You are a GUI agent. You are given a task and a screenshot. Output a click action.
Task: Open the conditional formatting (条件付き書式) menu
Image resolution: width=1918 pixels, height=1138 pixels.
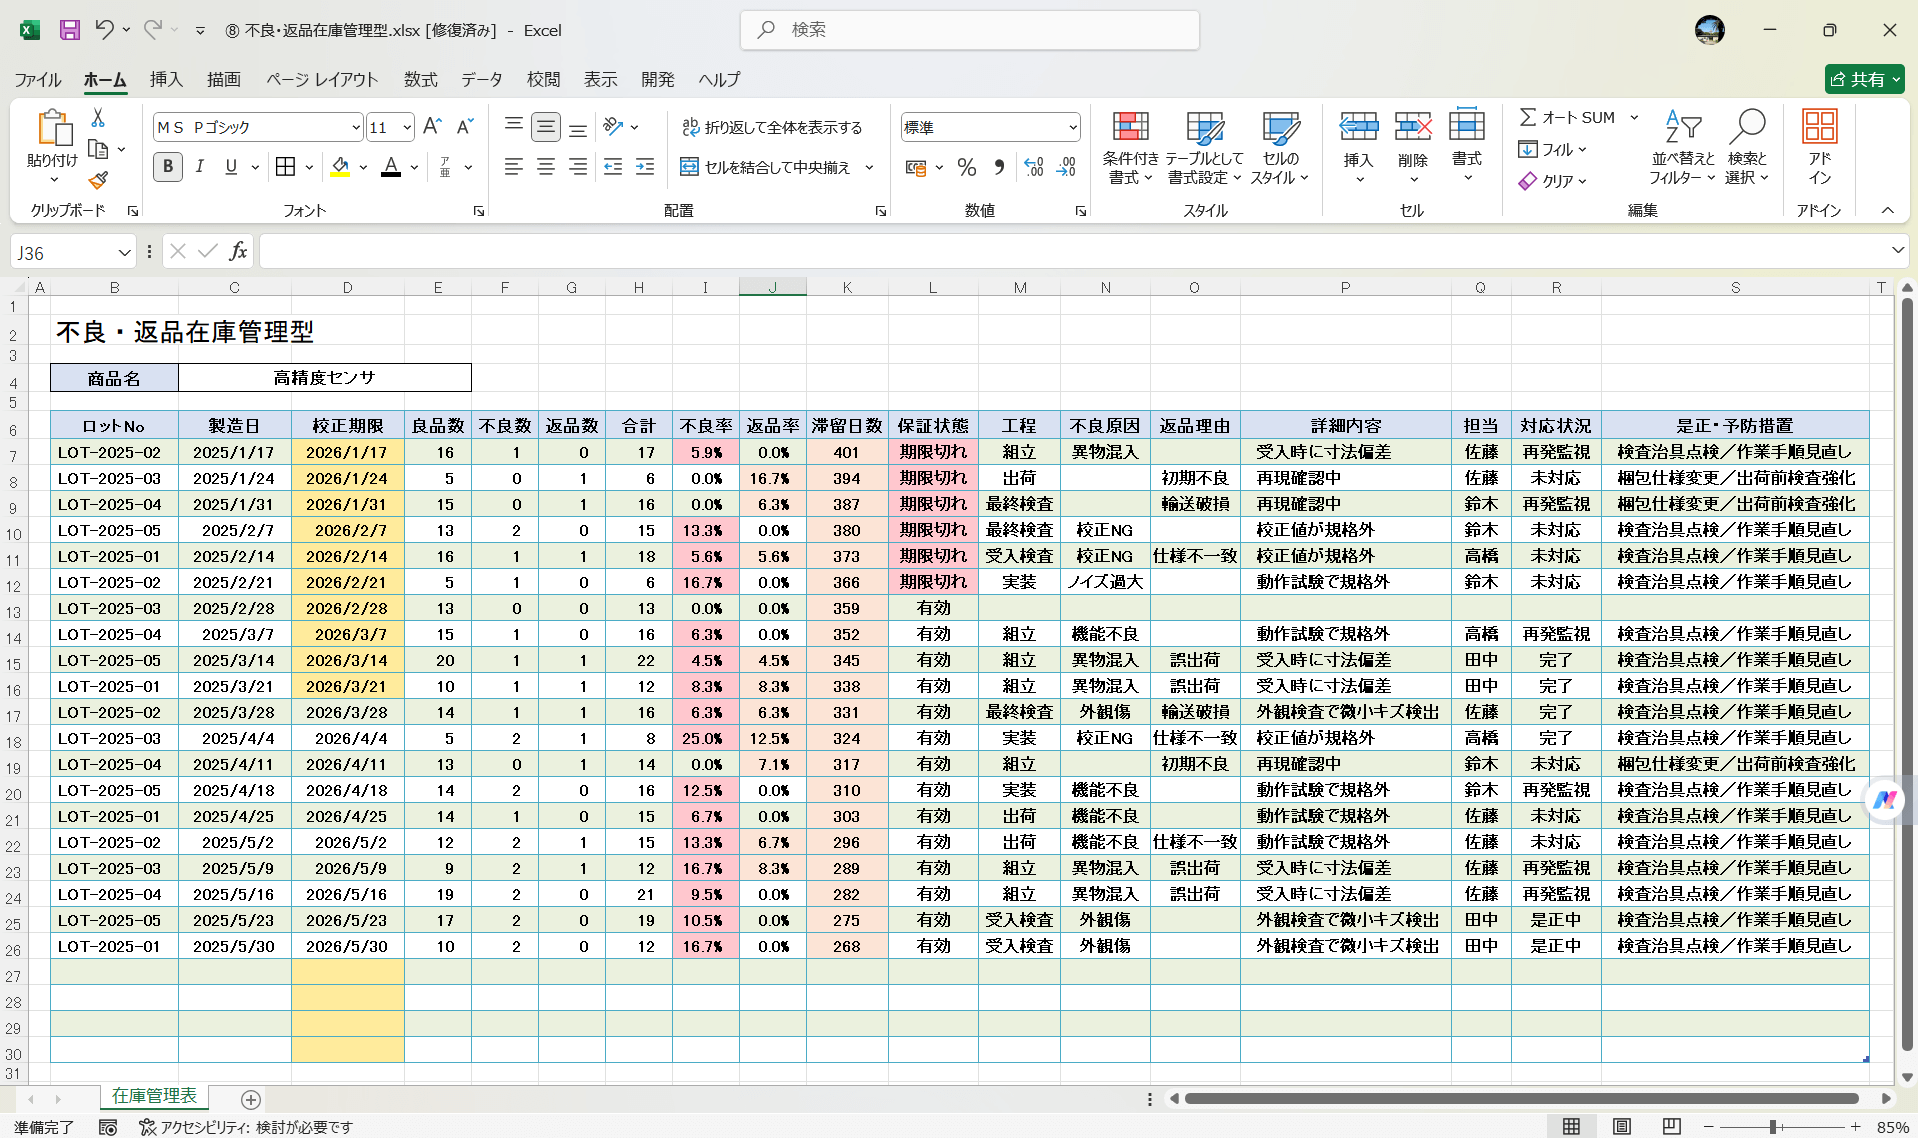(x=1129, y=147)
